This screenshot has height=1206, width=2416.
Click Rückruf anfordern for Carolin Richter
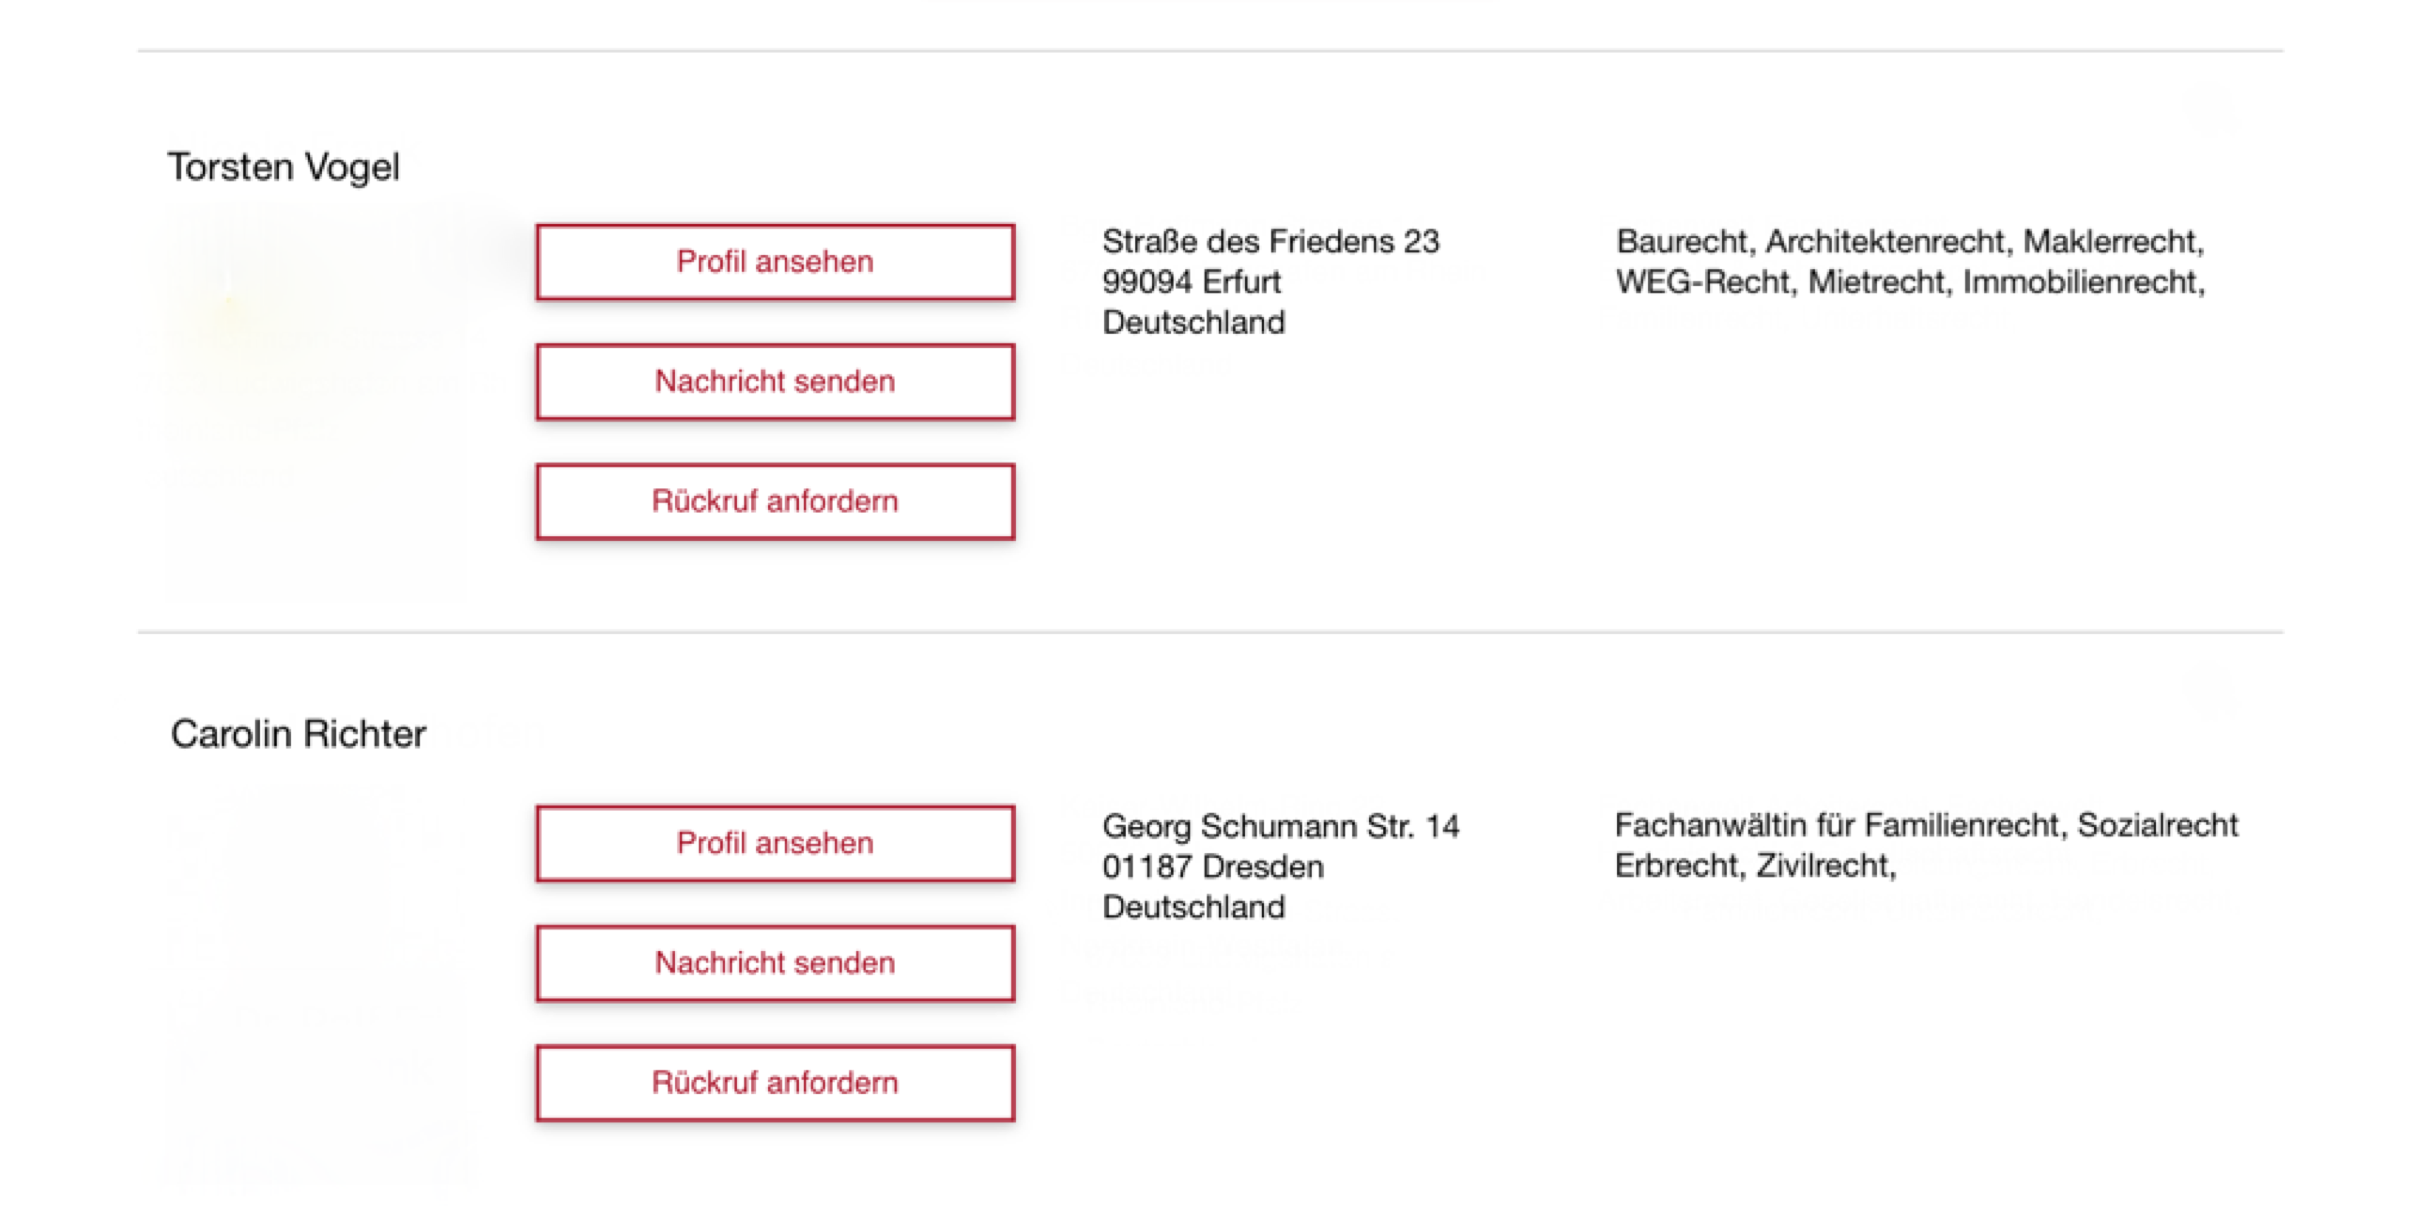(x=775, y=1083)
